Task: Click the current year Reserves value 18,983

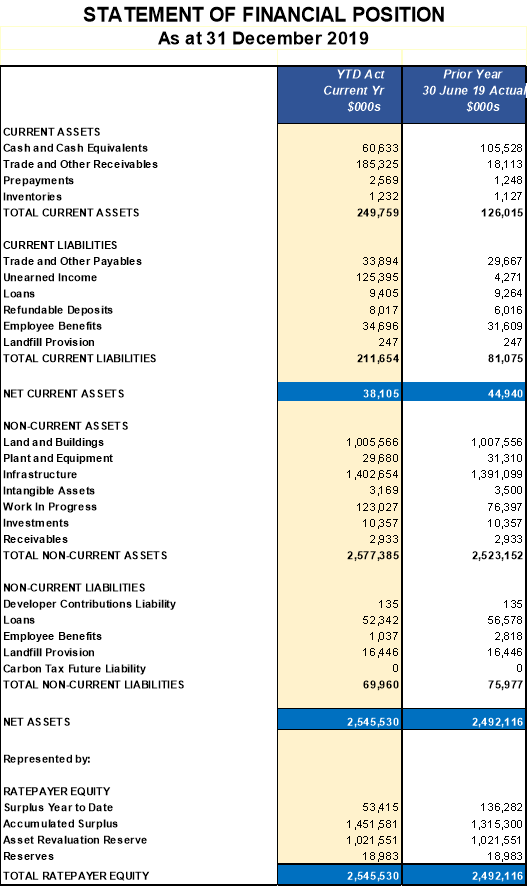Action: [x=380, y=857]
